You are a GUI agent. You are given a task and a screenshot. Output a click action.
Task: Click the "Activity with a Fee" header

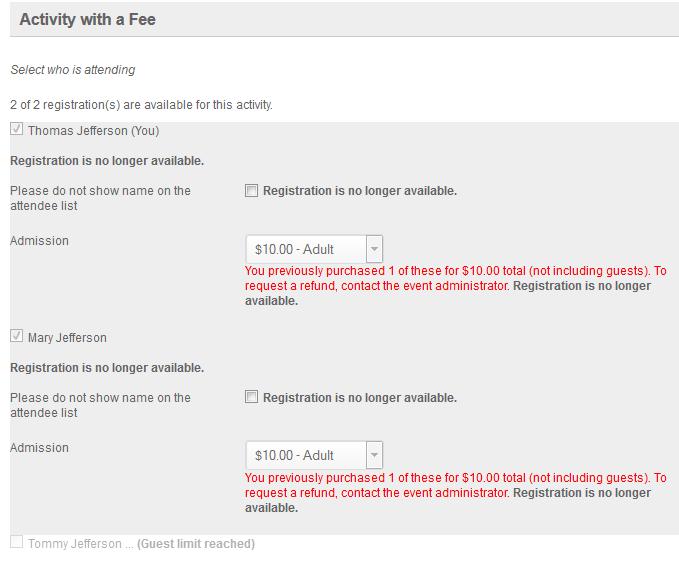coord(88,19)
